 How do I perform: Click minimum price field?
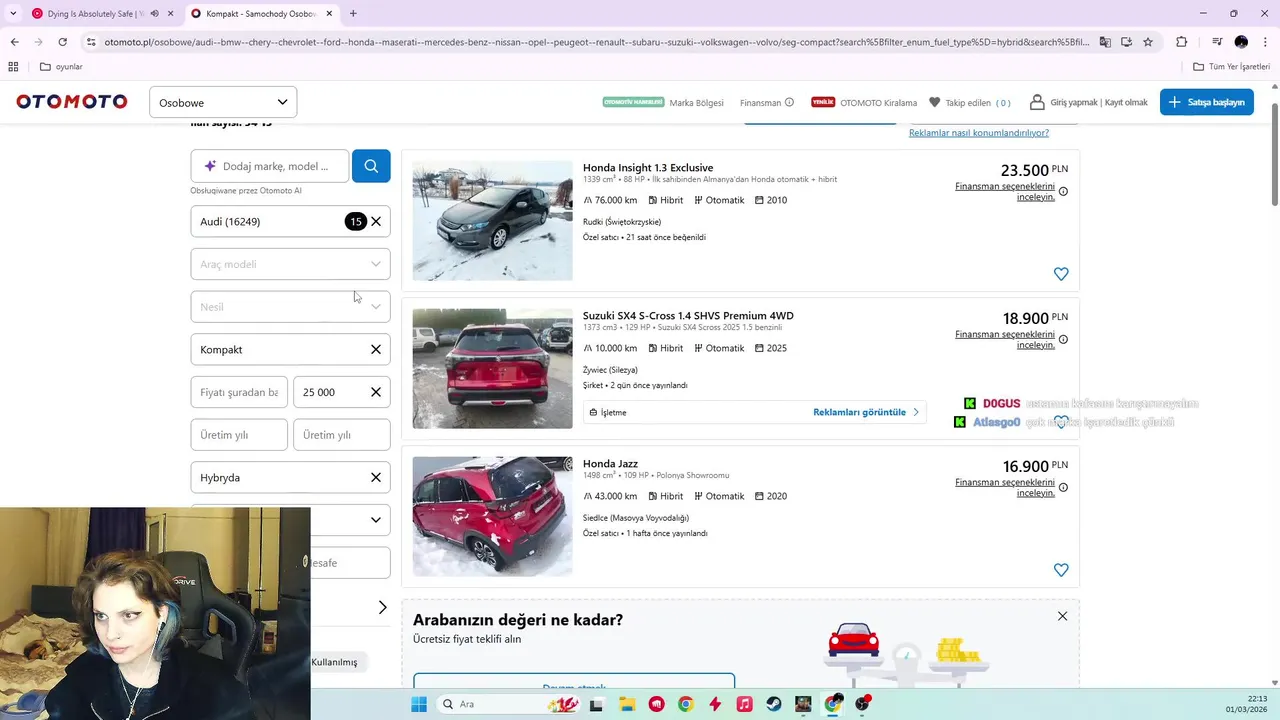[x=239, y=392]
